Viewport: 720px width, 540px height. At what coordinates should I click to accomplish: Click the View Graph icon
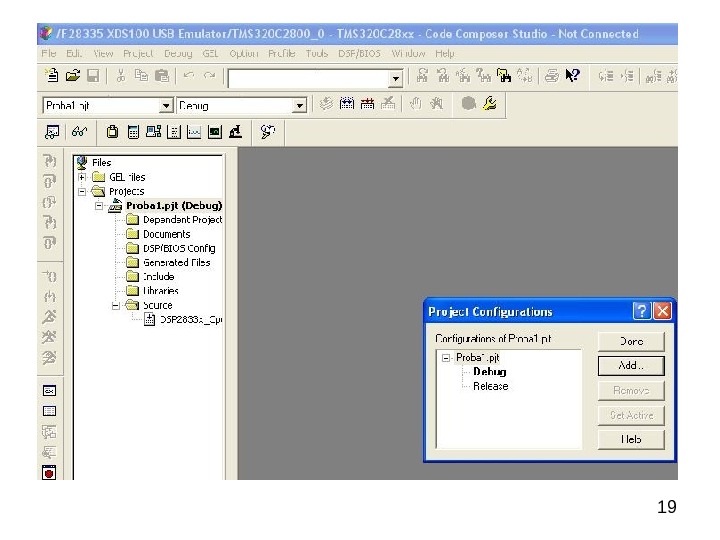coord(194,132)
